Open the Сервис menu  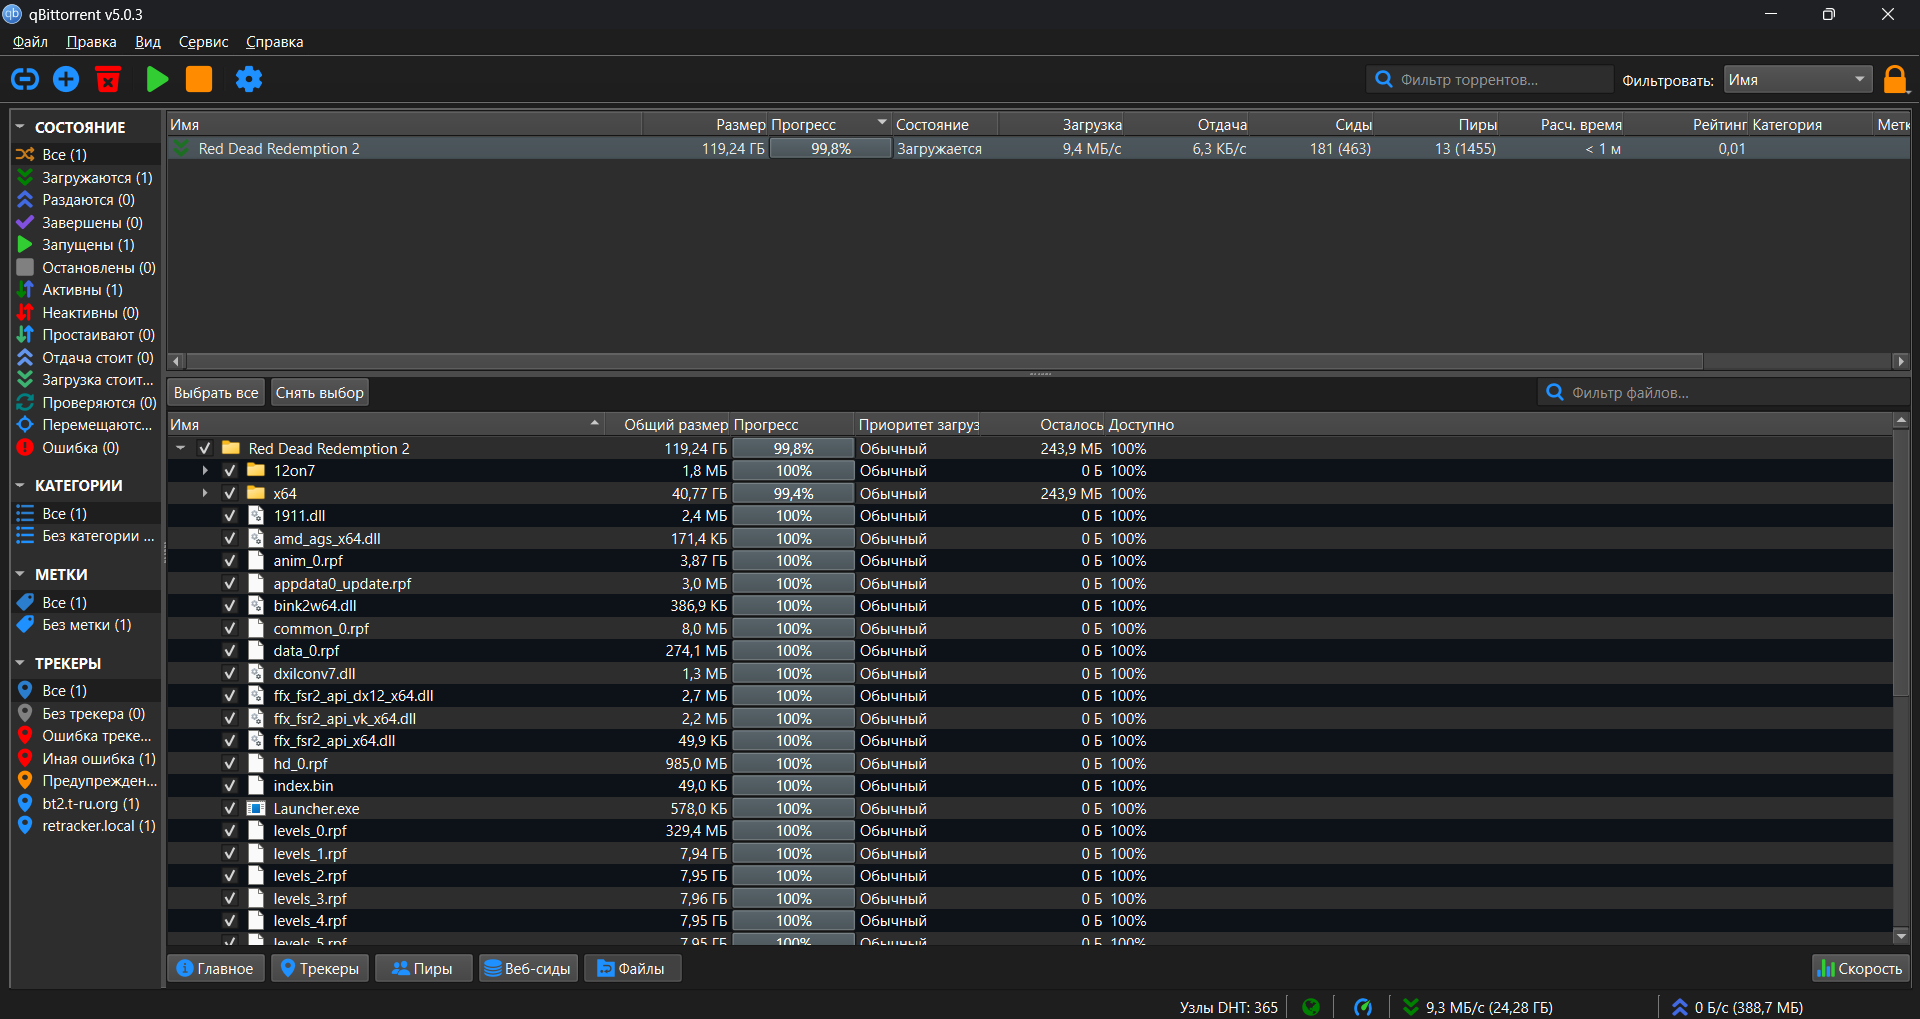[x=203, y=42]
